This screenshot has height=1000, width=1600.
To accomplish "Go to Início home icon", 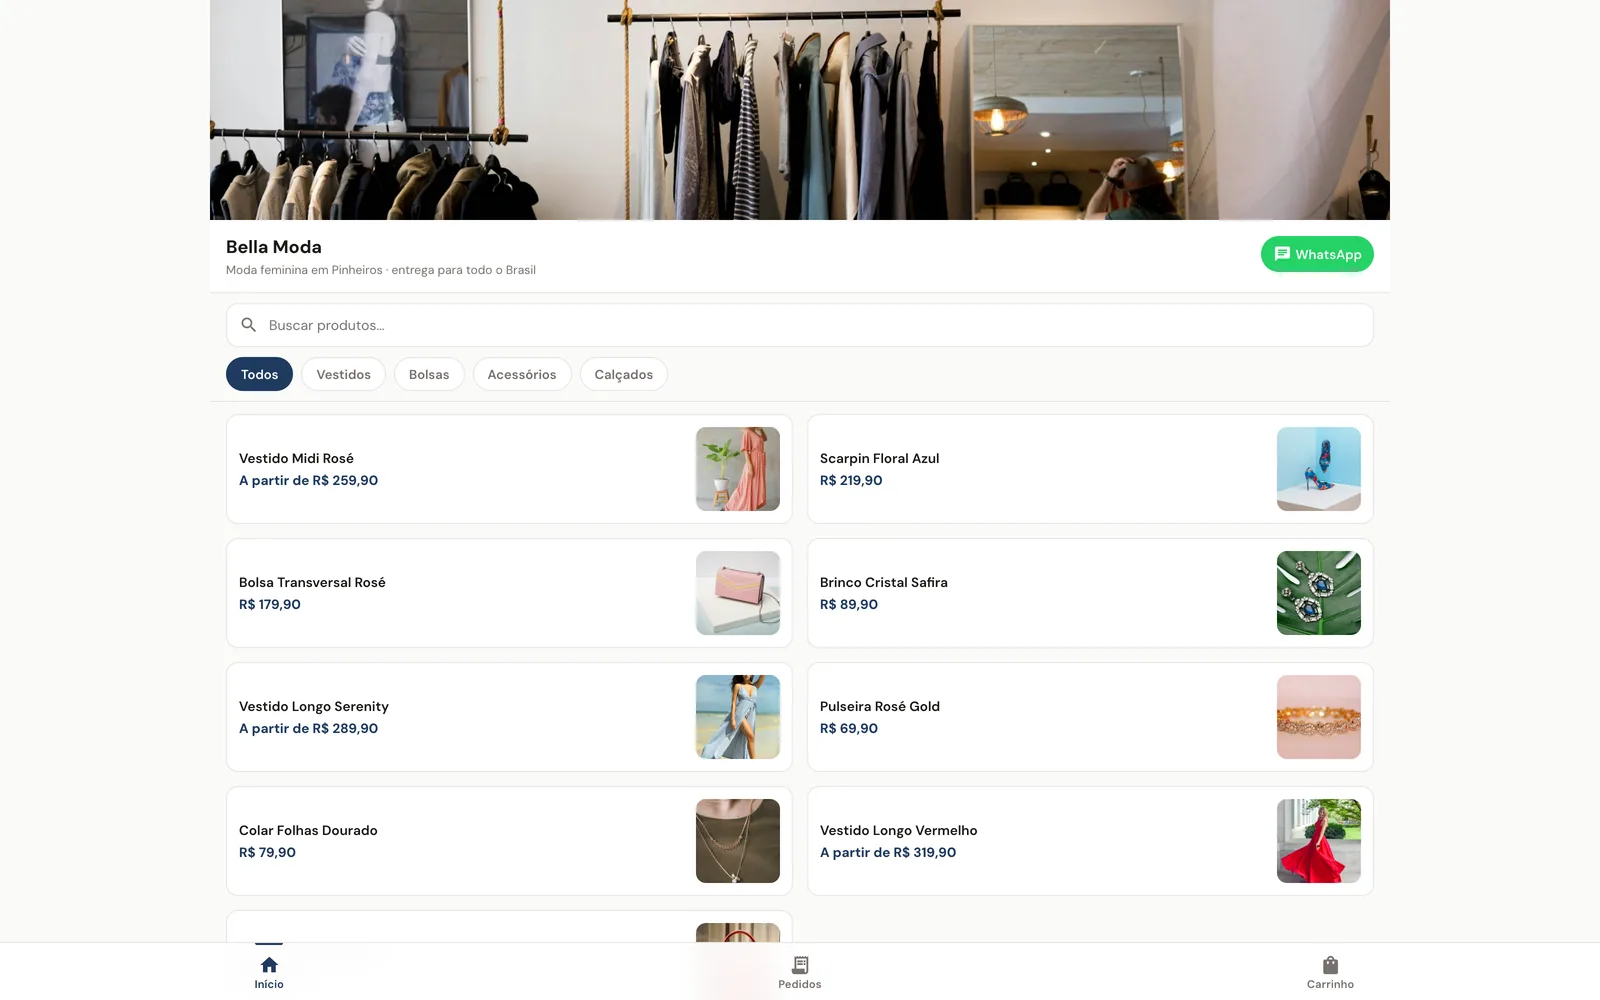I will (269, 965).
